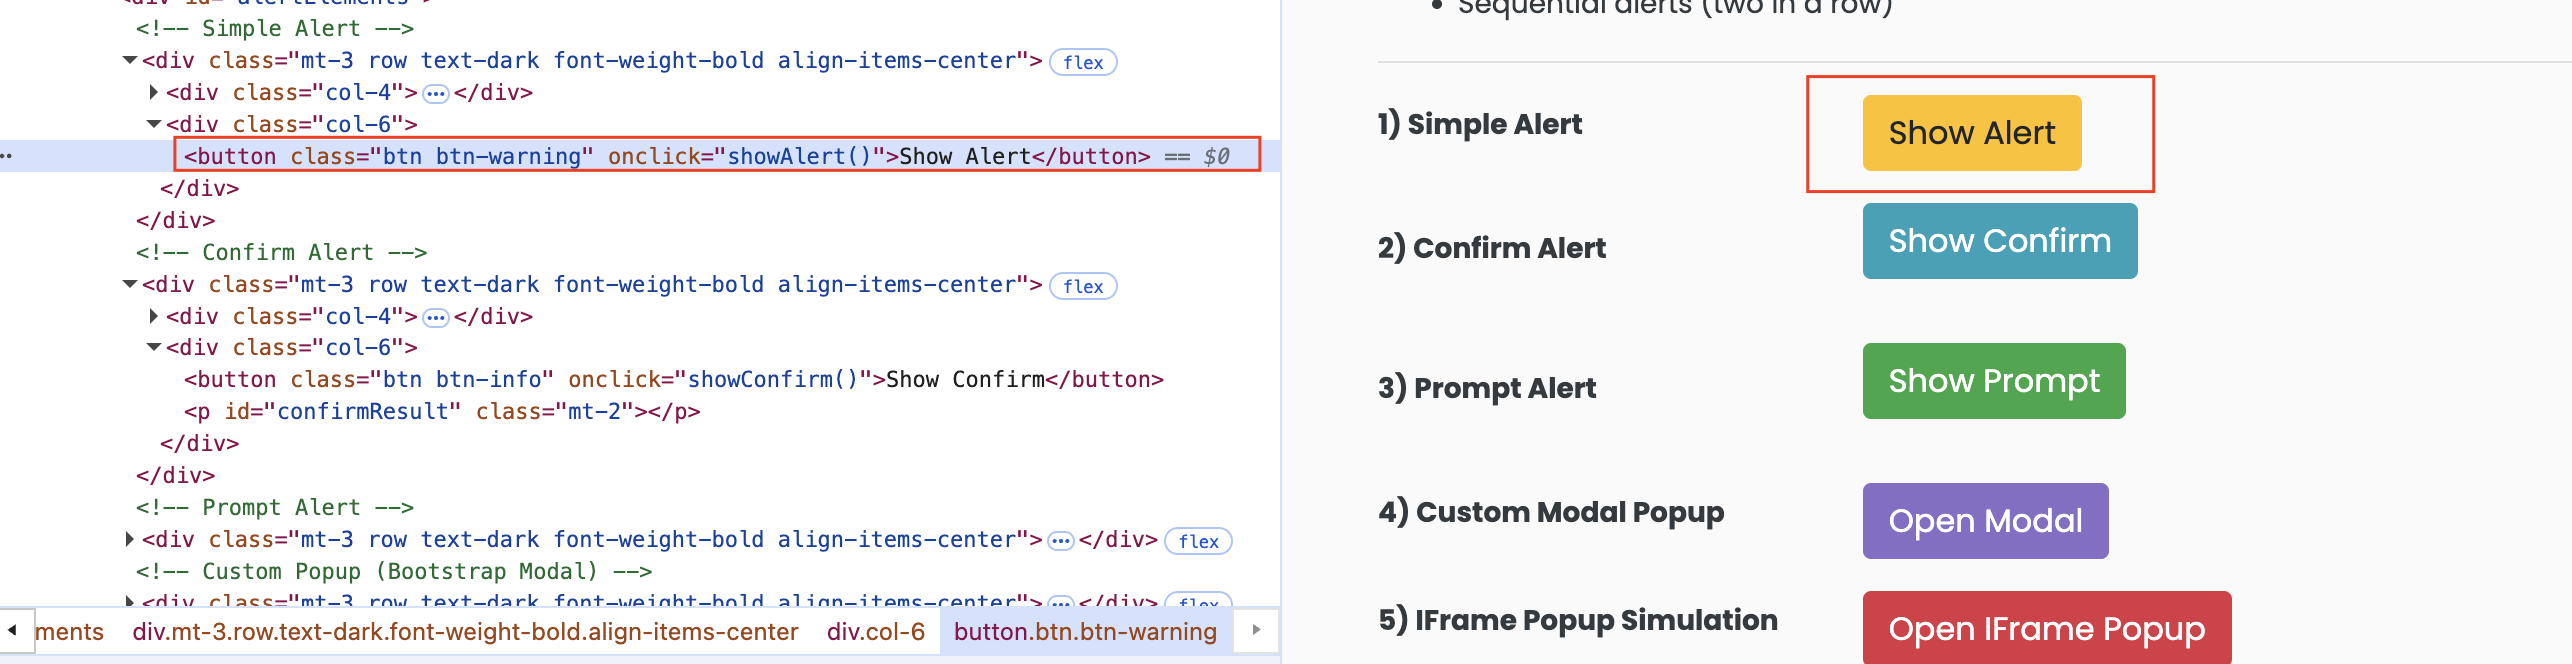Collapse the col-6 div using its disclosure triangle

152,124
